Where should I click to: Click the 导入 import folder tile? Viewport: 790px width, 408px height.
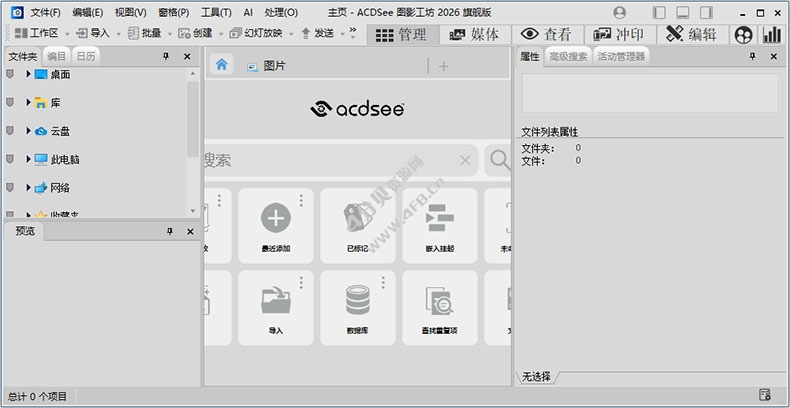pos(276,306)
